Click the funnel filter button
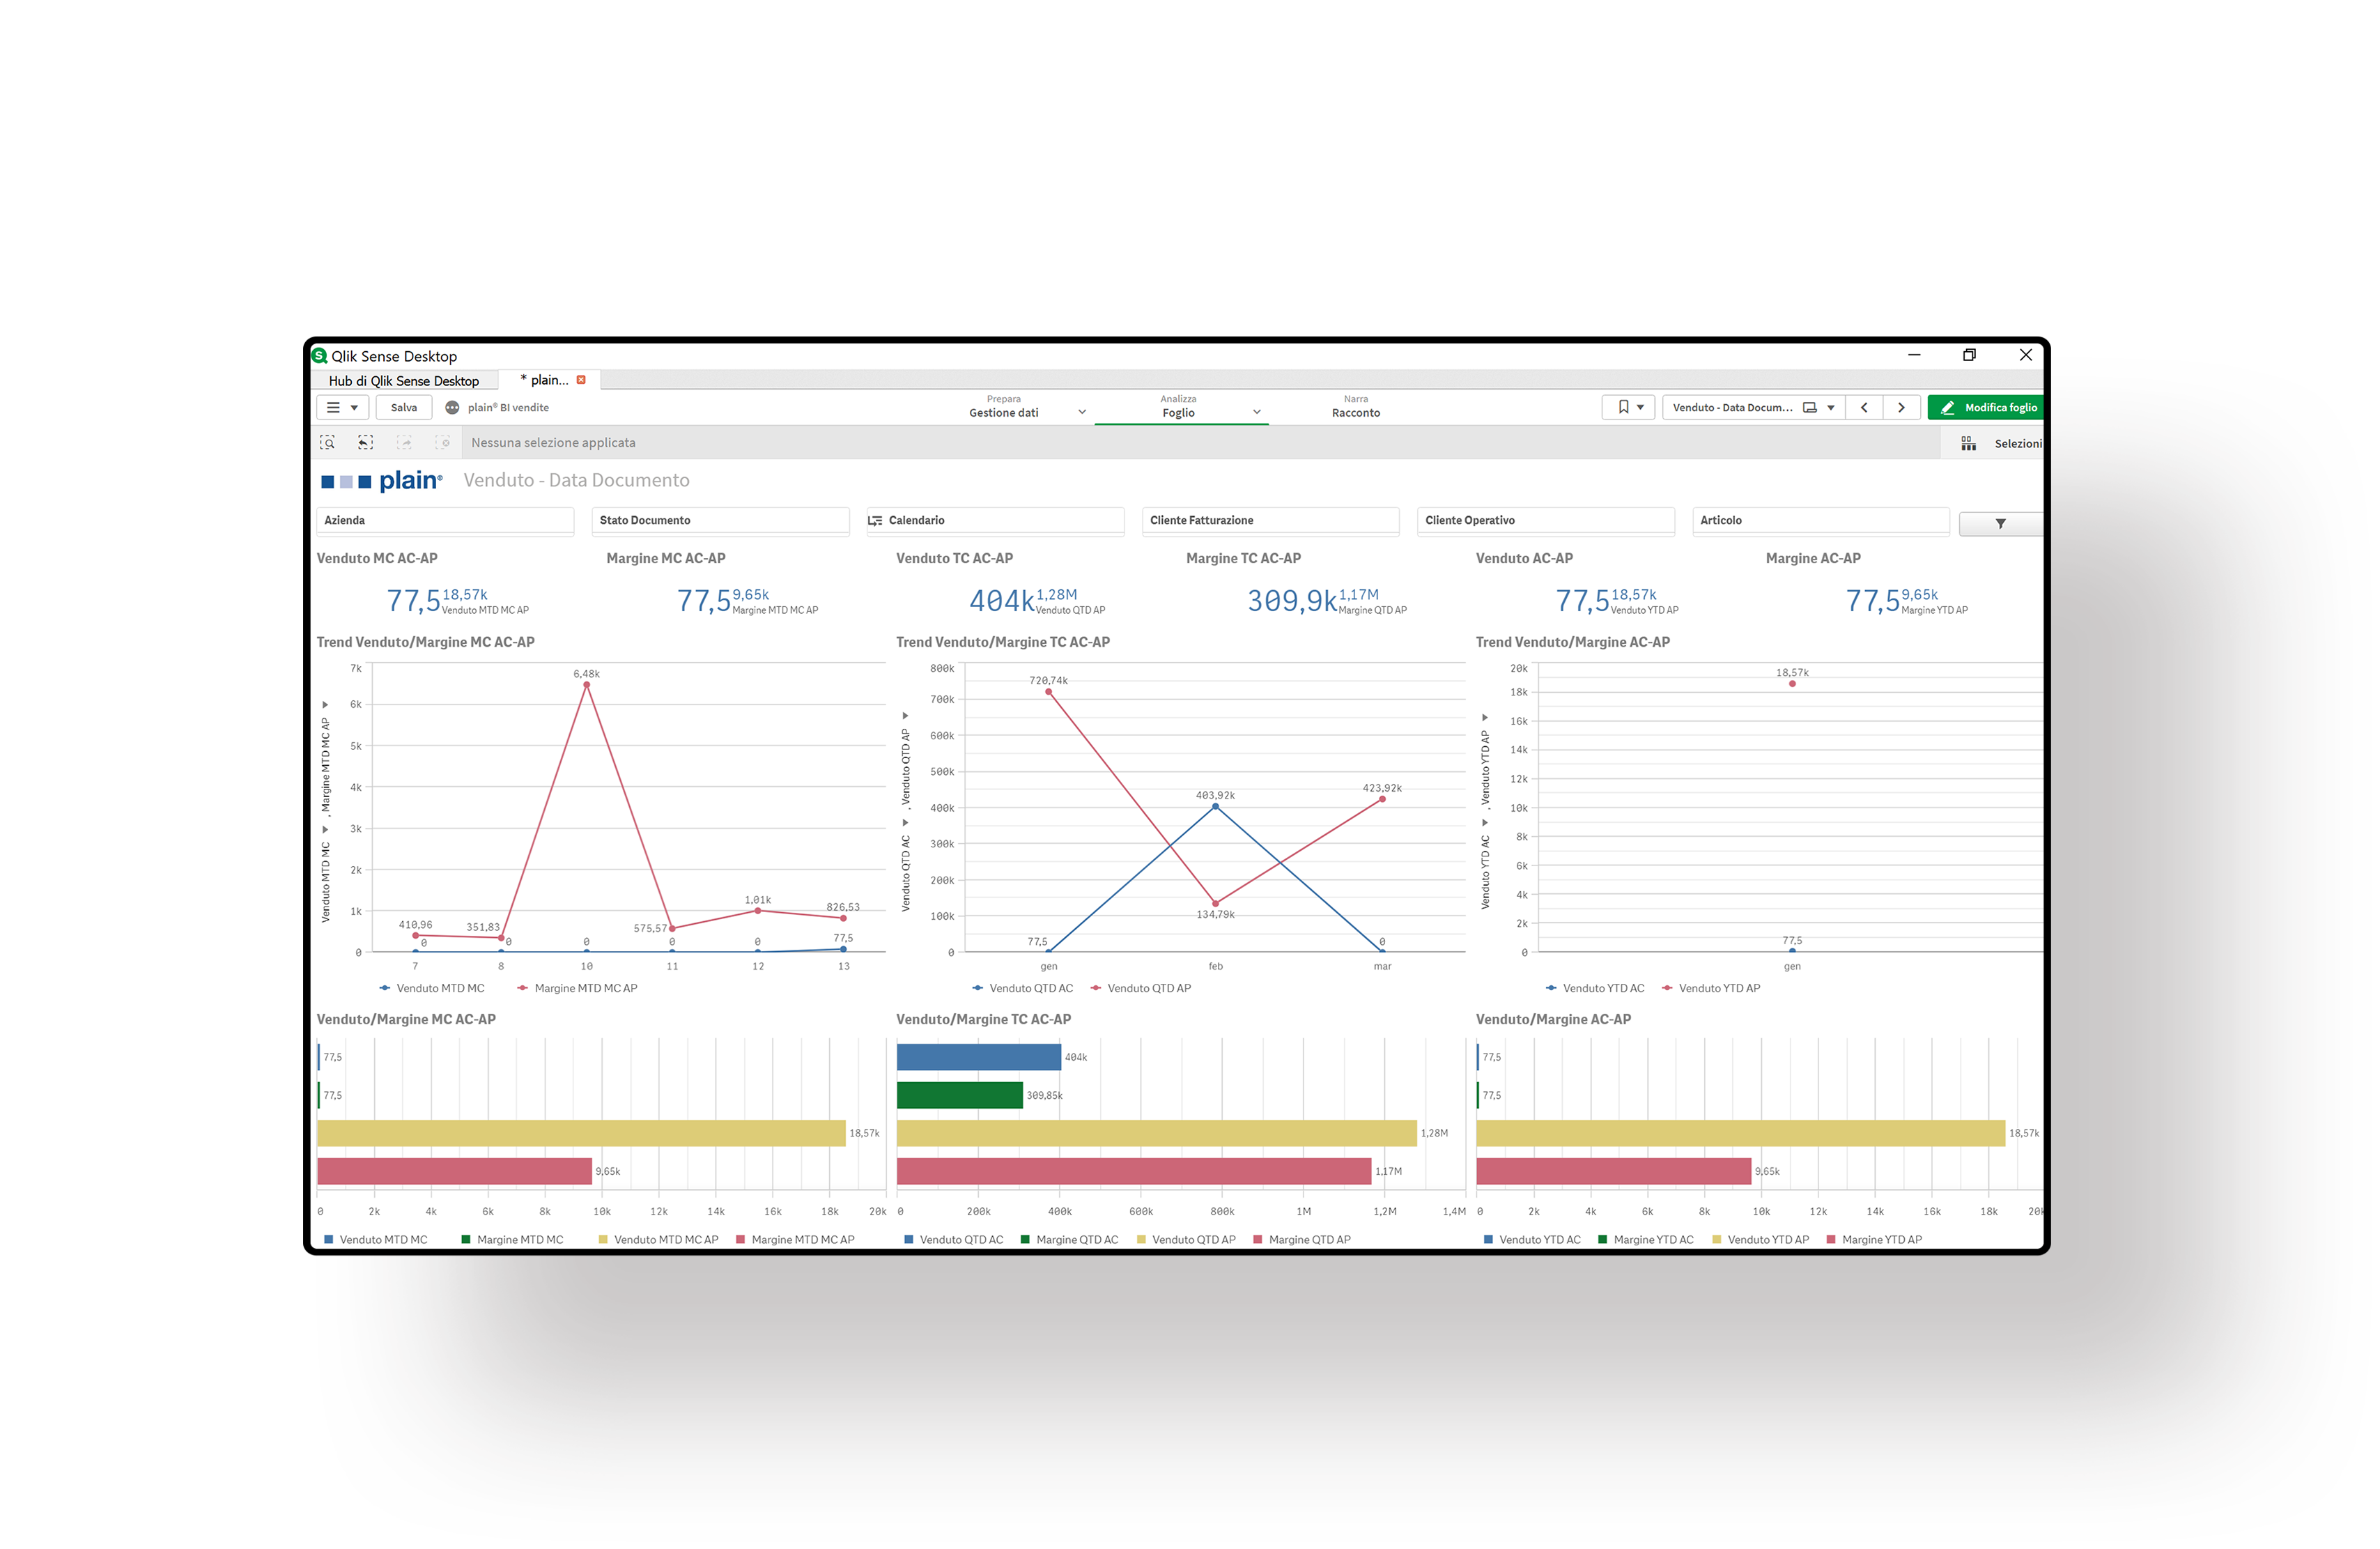Screen dimensions: 2380x1549 point(2001,524)
